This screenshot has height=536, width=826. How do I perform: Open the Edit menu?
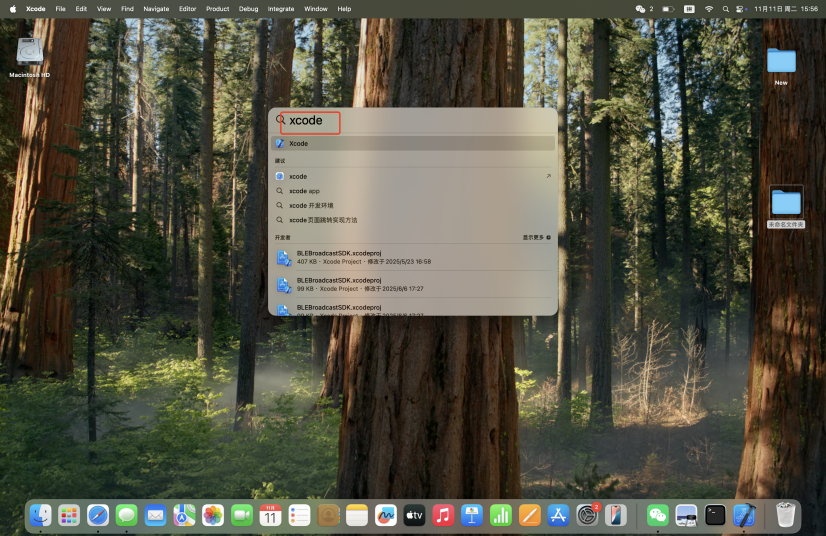(81, 9)
